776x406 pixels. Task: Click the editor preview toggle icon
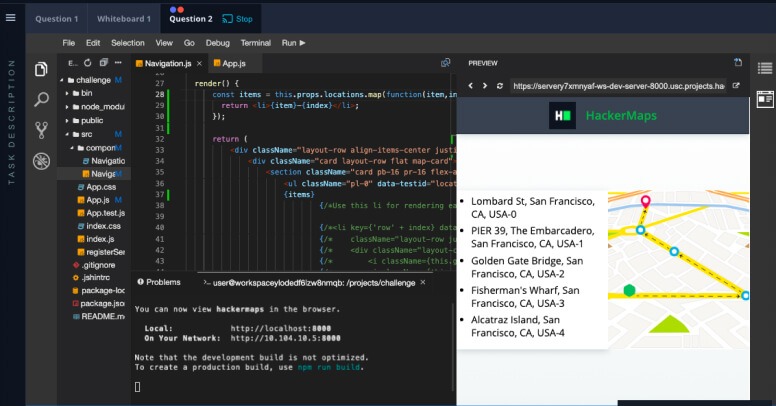(x=445, y=62)
